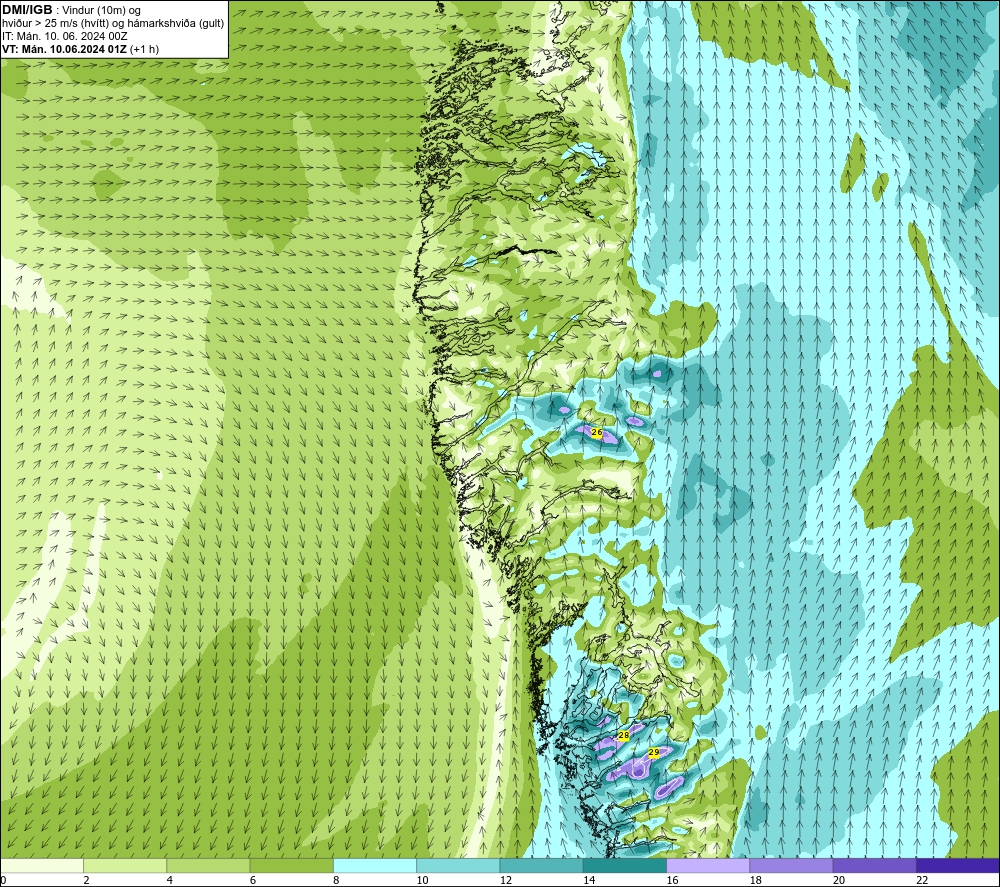Viewport: 1000px width, 887px height.
Task: Click the scale value 8 label
Action: 336,881
